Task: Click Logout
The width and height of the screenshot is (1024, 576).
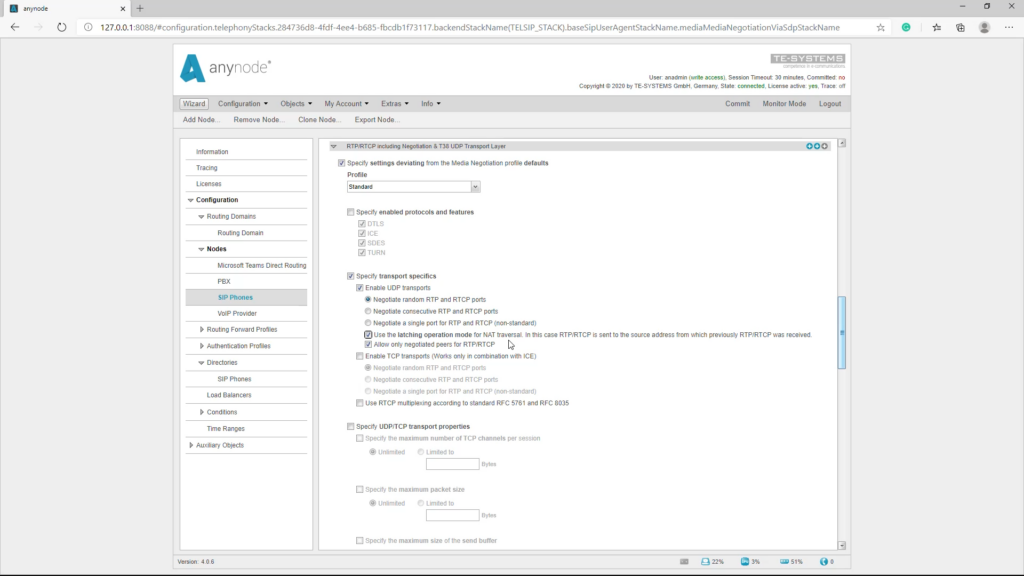Action: 830,104
